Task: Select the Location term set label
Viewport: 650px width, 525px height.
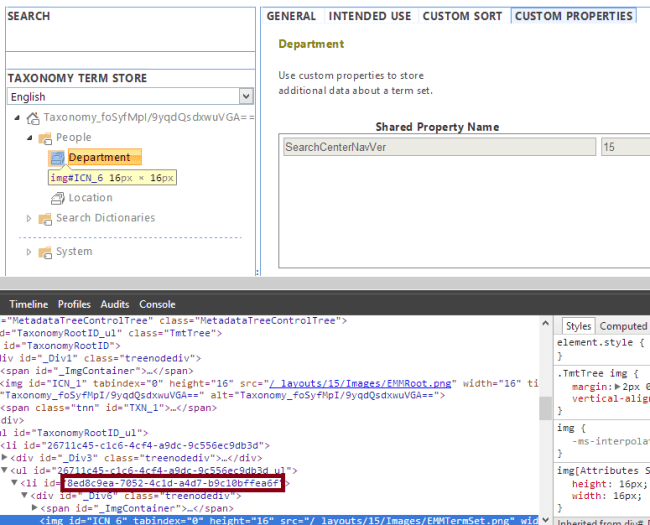Action: click(90, 198)
